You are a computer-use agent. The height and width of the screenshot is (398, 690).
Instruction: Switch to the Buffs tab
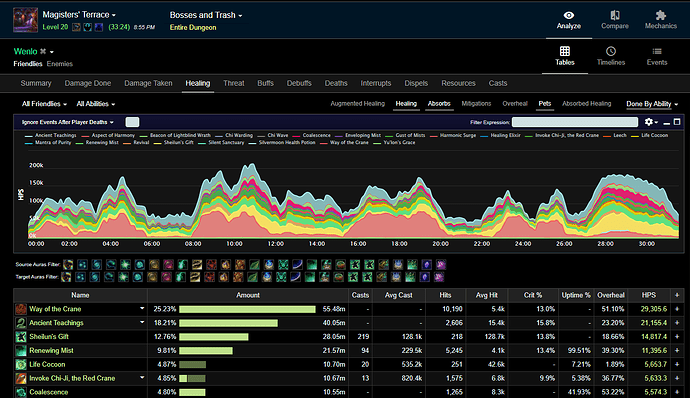tap(265, 83)
